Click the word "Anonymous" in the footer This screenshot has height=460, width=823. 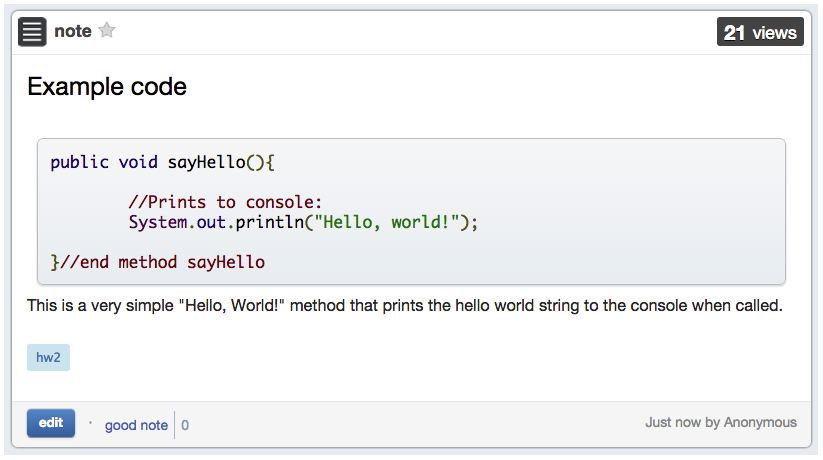click(x=760, y=422)
